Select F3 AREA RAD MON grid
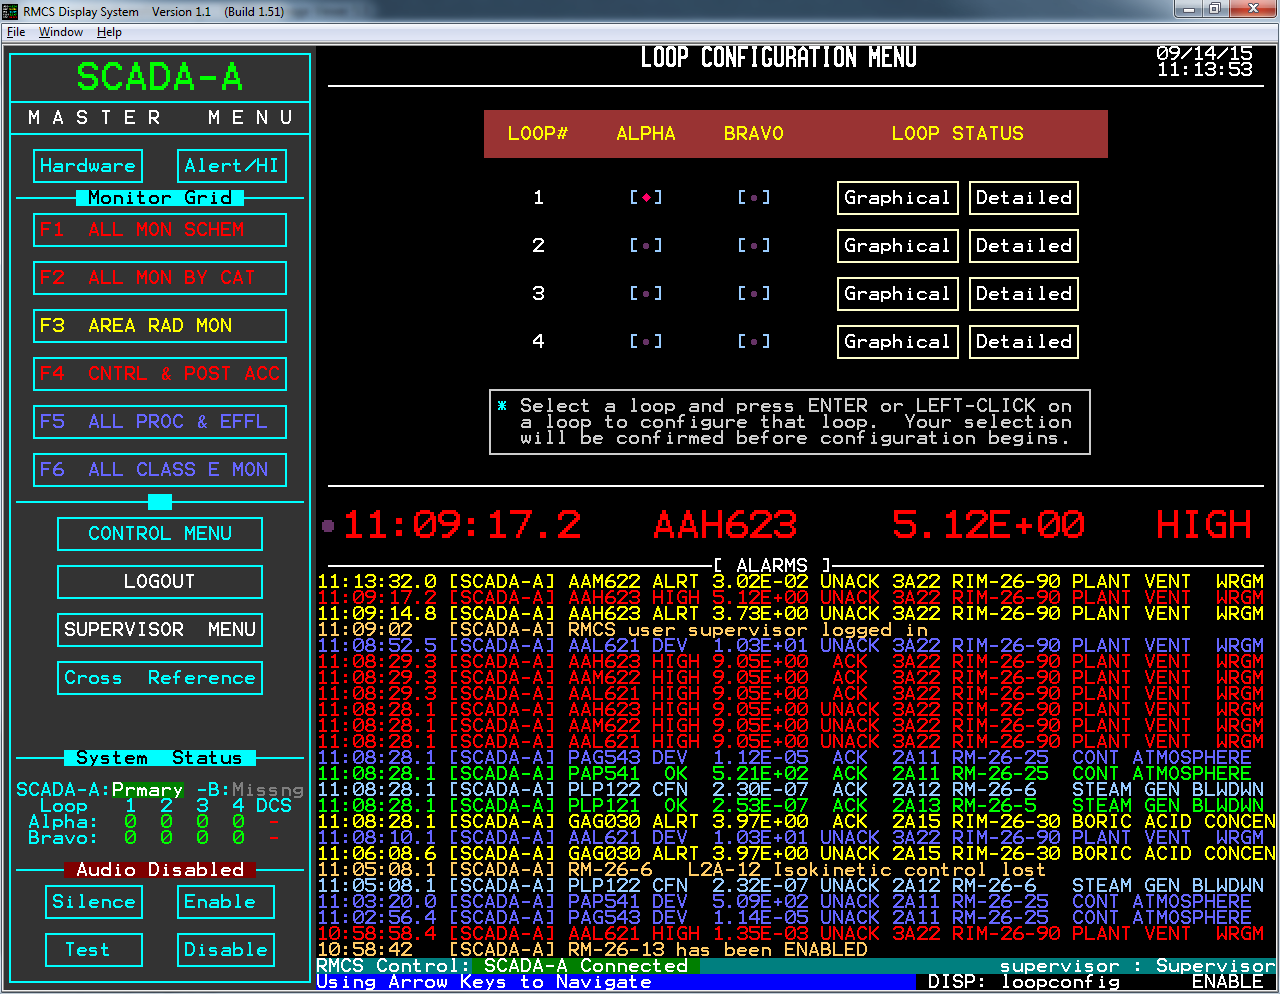1280x994 pixels. click(x=160, y=326)
